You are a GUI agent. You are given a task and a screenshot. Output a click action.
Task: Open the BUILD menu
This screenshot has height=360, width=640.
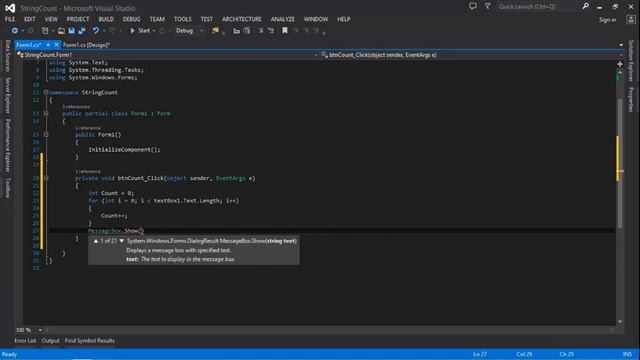106,19
